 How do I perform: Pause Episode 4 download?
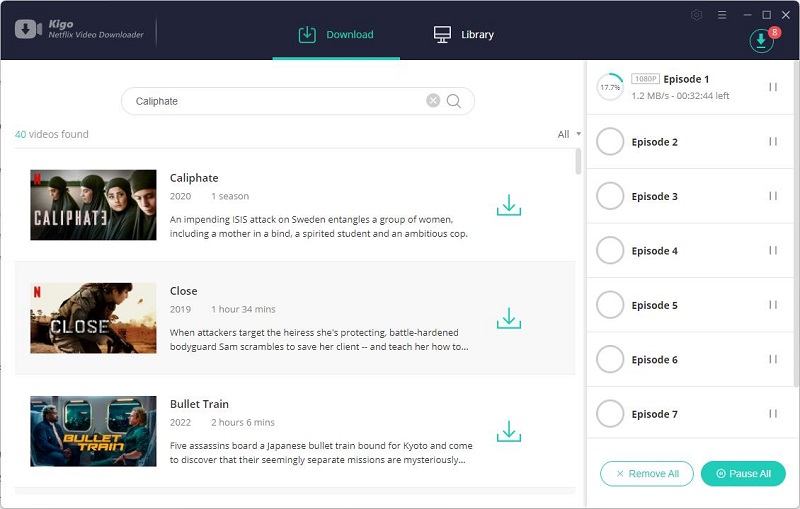pyautogui.click(x=773, y=250)
